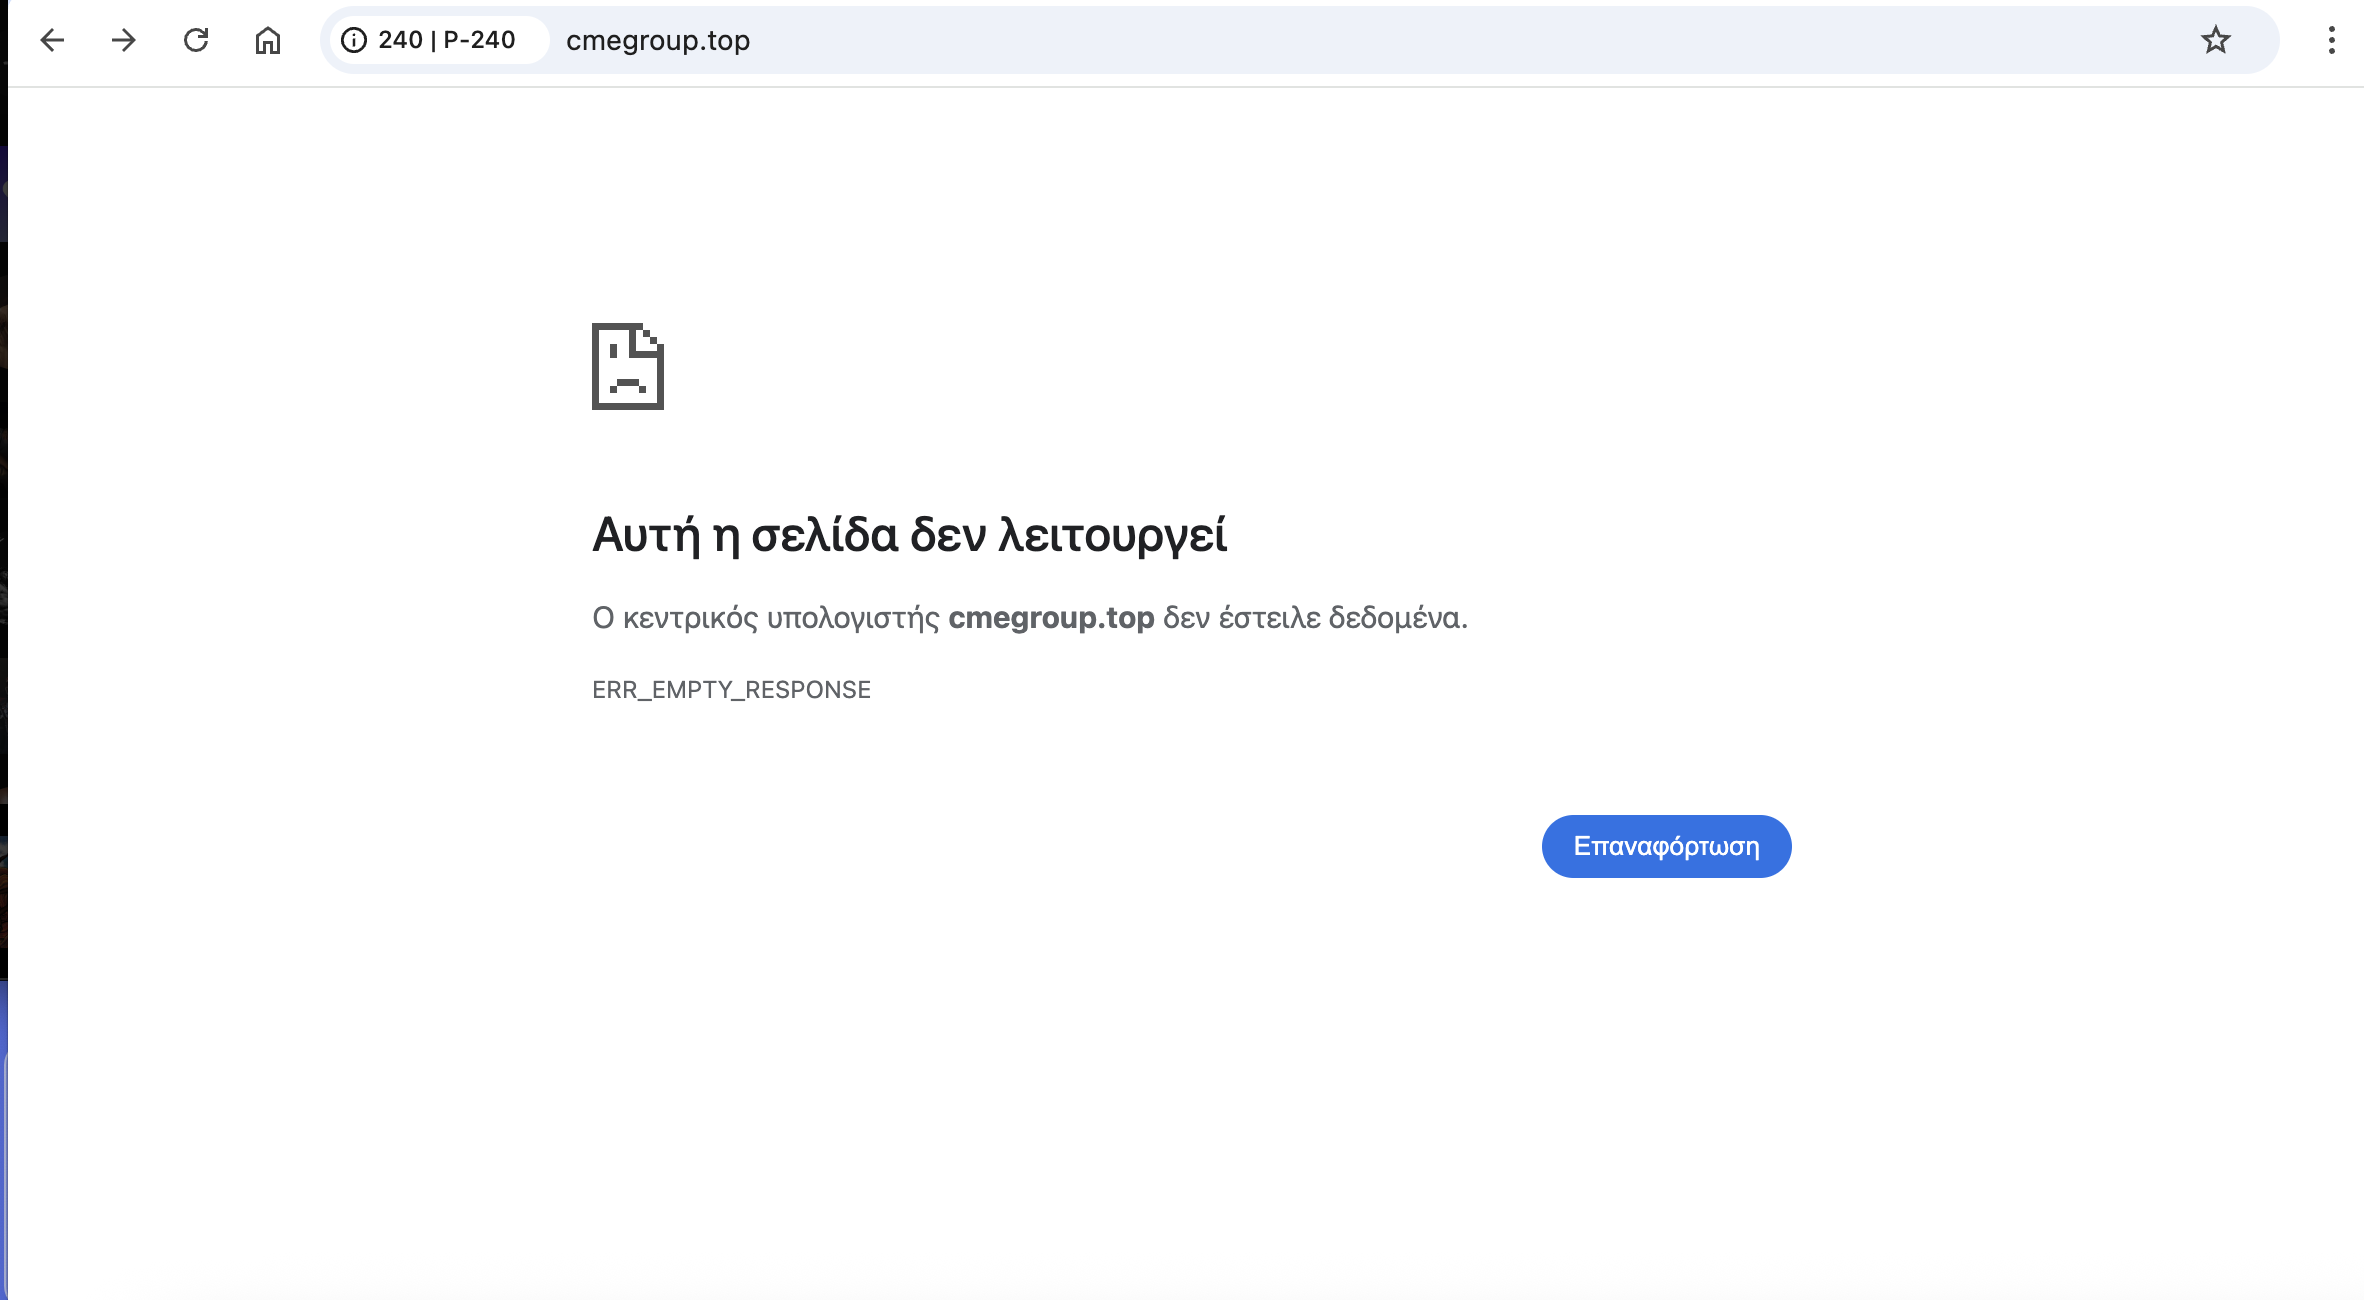Image resolution: width=2364 pixels, height=1300 pixels.
Task: Click the sad document error icon
Action: pyautogui.click(x=628, y=366)
